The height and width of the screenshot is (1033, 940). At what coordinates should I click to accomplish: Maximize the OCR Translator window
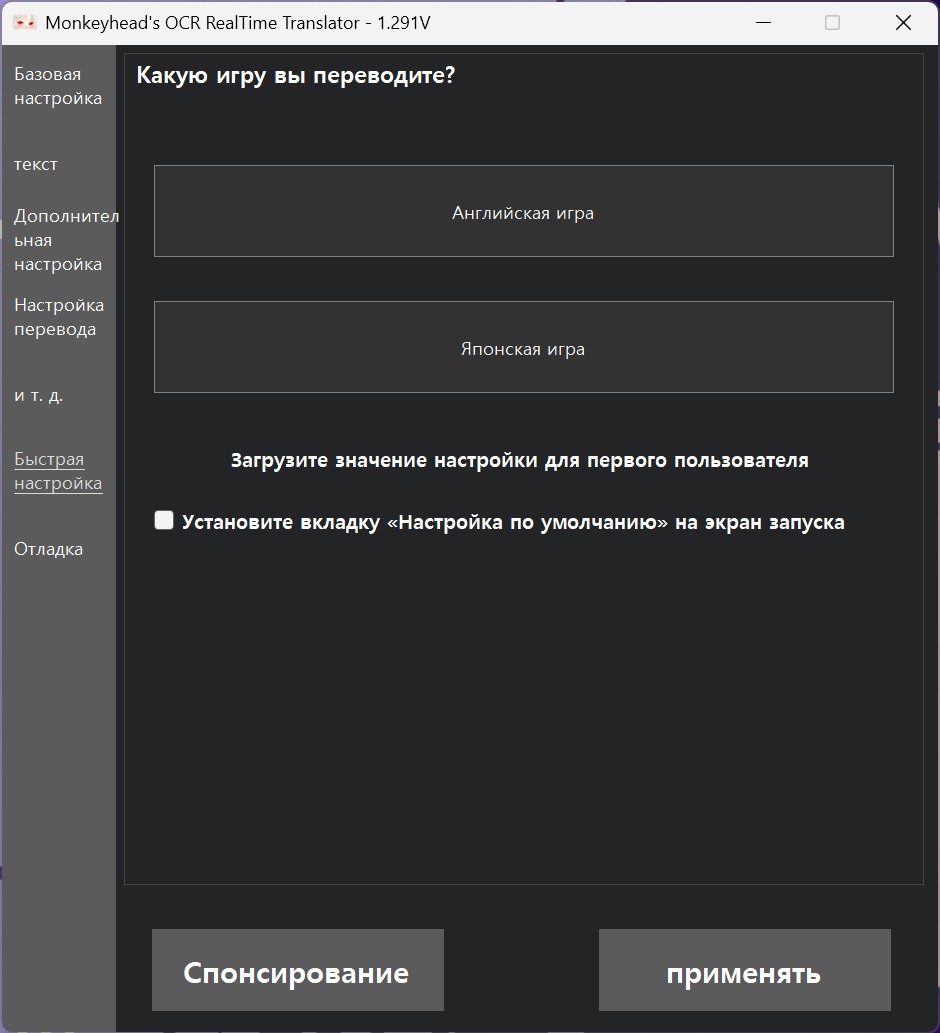(x=833, y=22)
